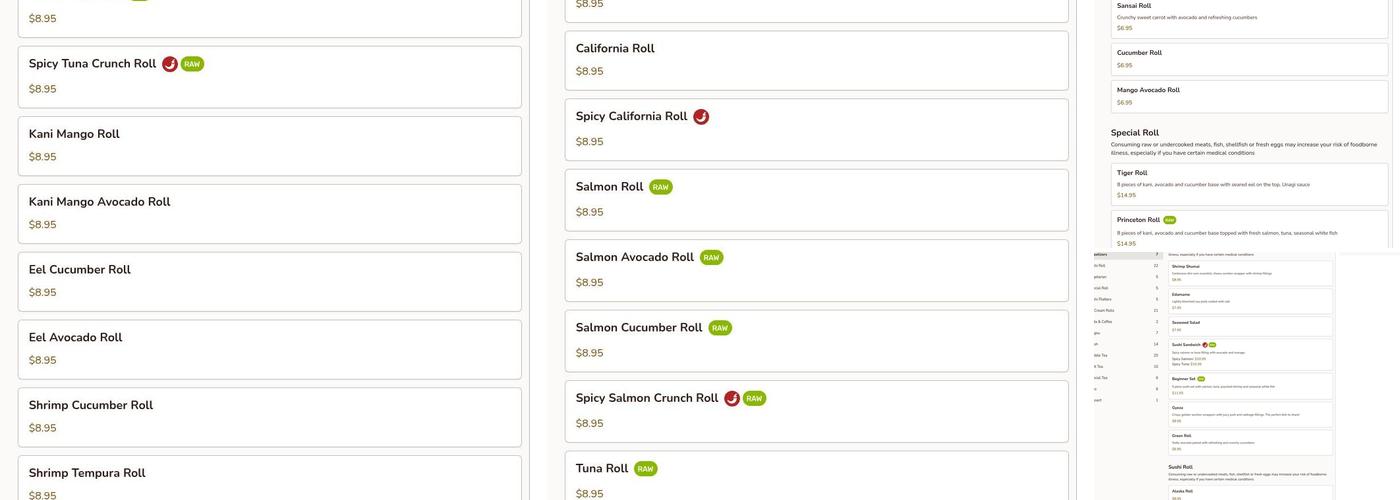Click the RAW badge next to Salmon Roll
This screenshot has height=500, width=1400.
pos(661,187)
